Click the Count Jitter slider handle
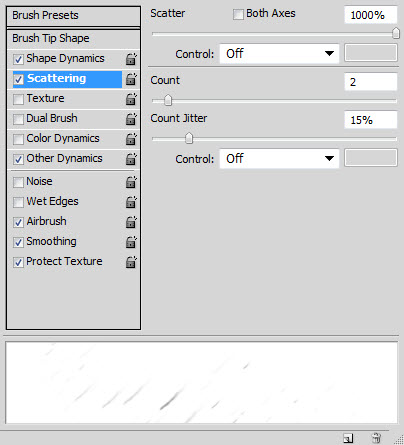This screenshot has height=445, width=404. click(189, 138)
